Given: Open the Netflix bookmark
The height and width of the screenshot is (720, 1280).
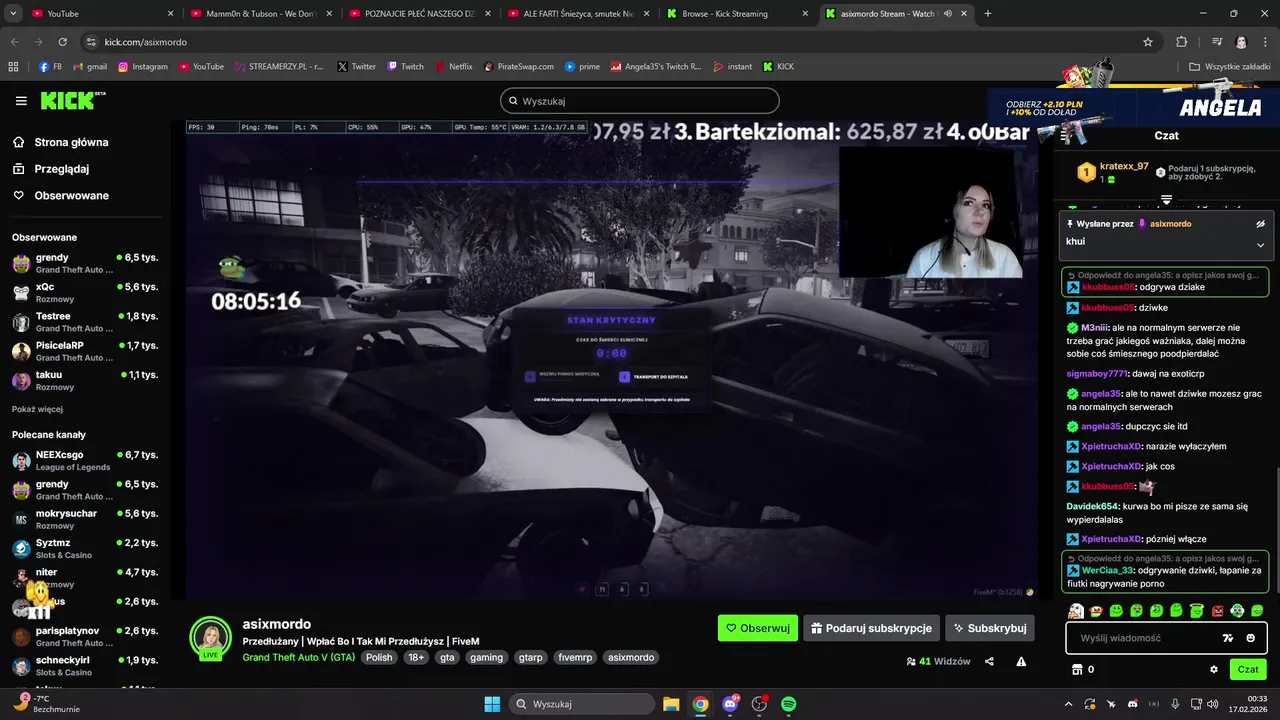Looking at the screenshot, I should coord(453,67).
